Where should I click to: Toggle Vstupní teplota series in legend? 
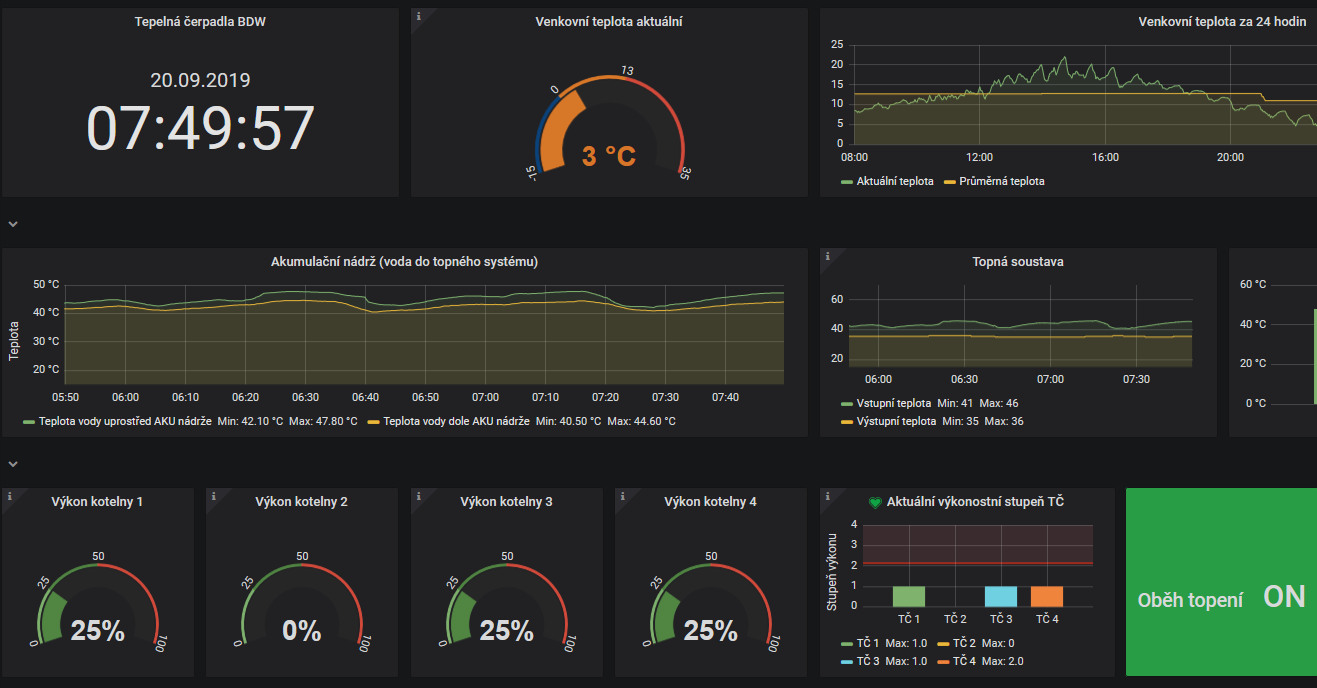[896, 403]
